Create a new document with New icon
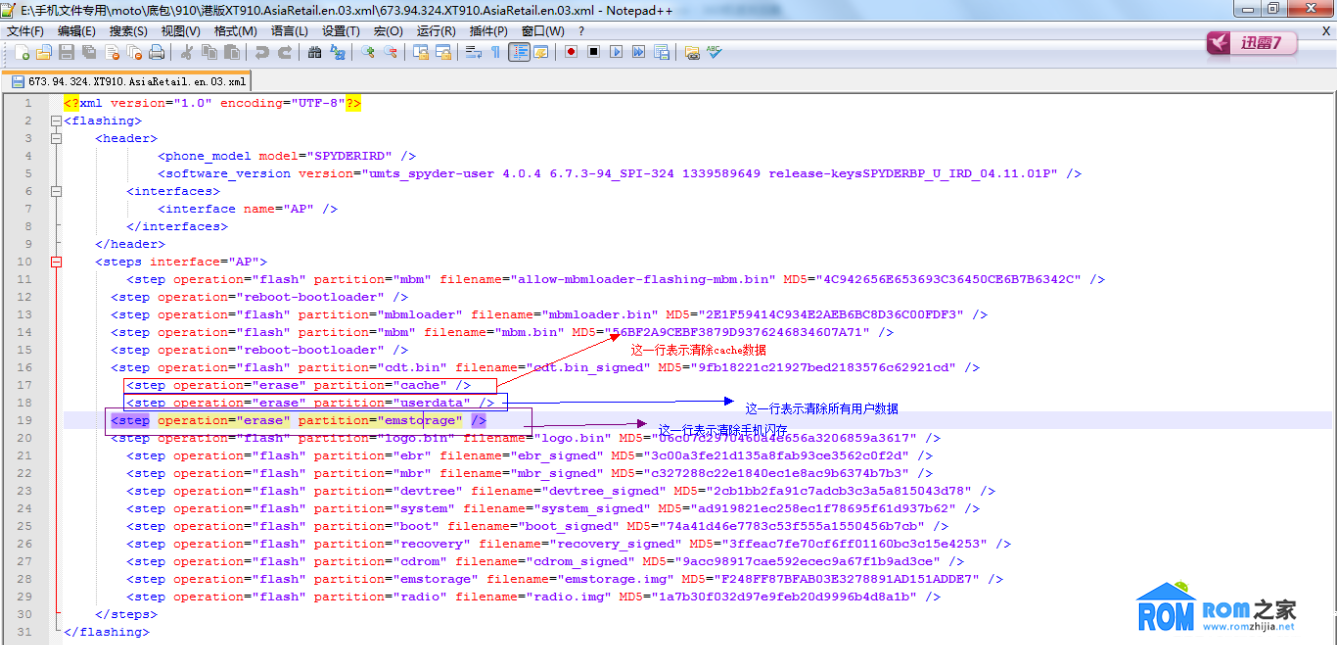Viewport: 1338px width, 645px height. click(x=22, y=52)
